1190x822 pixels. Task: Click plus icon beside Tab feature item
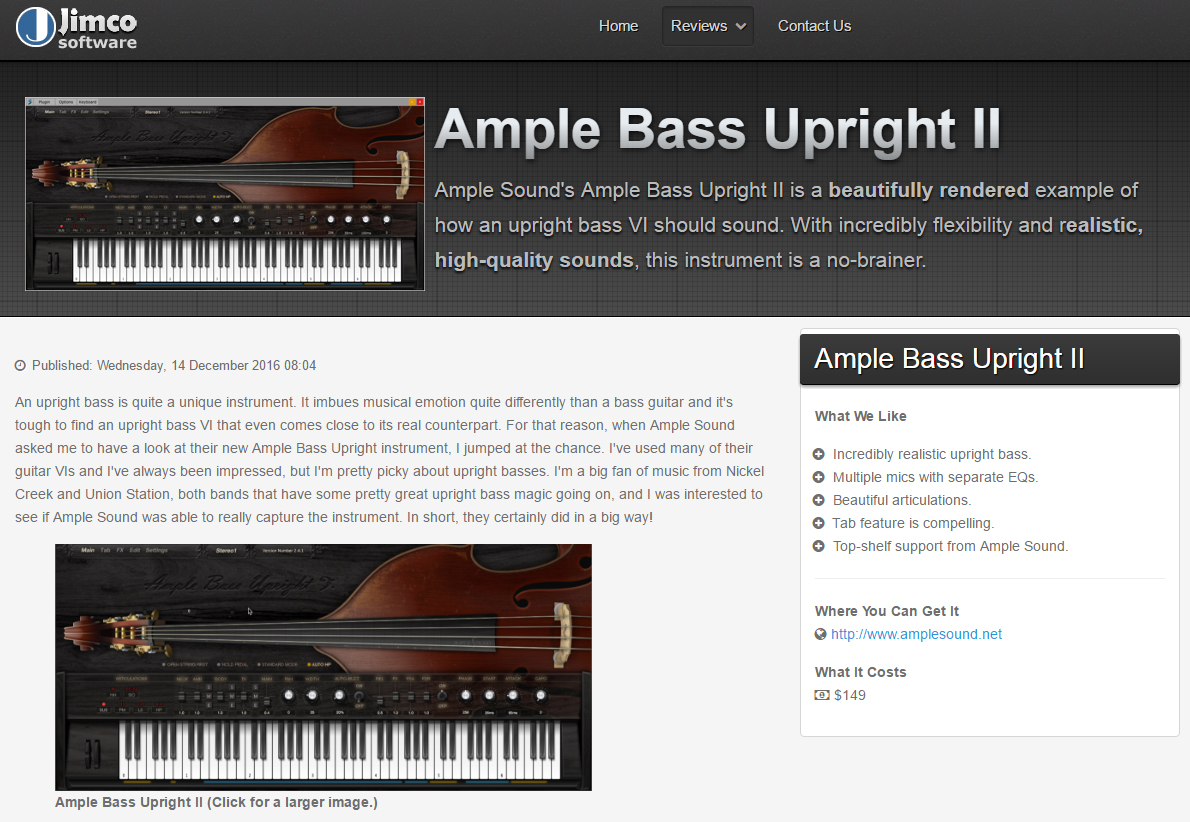(819, 523)
